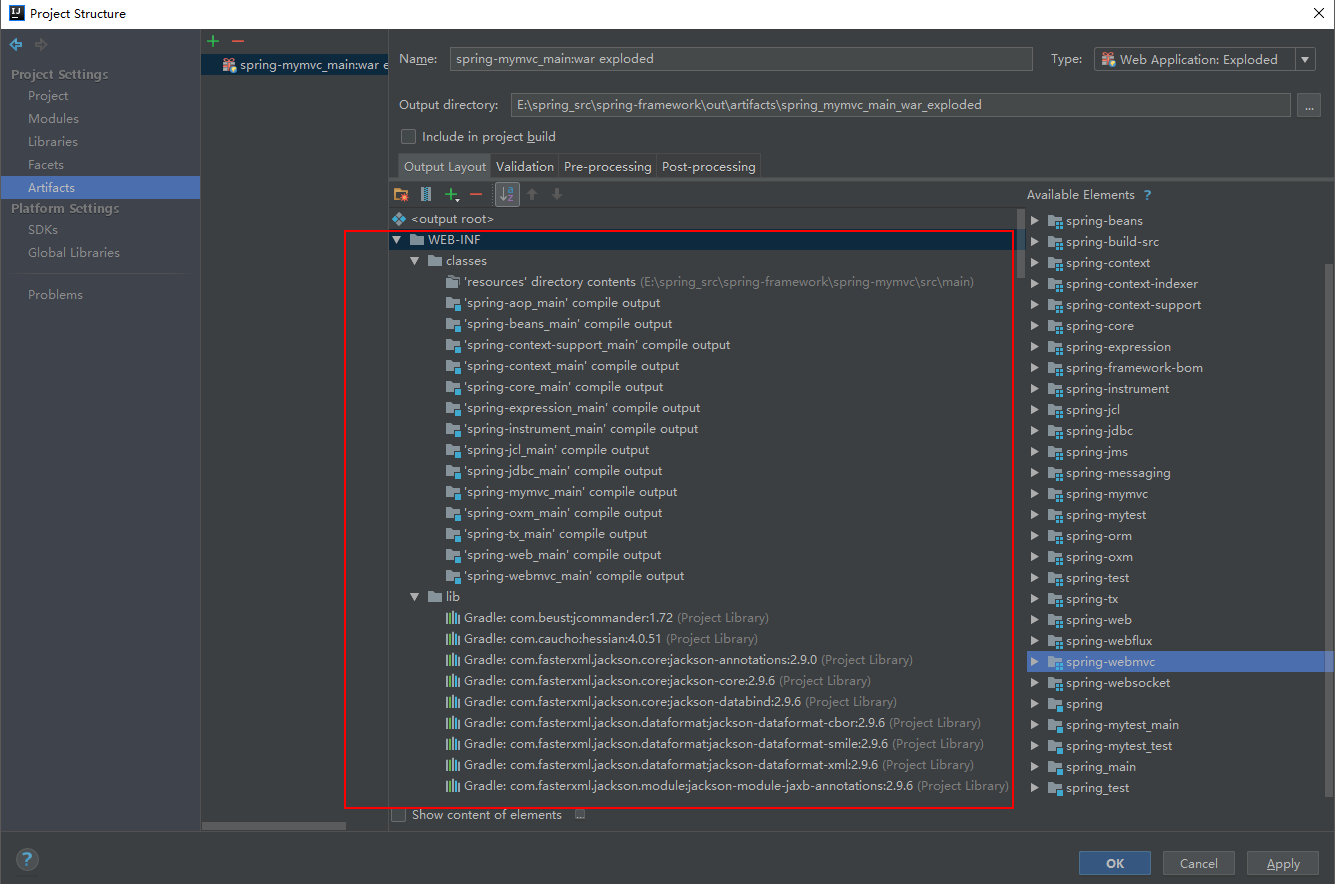Click the back navigation arrow

tap(16, 45)
